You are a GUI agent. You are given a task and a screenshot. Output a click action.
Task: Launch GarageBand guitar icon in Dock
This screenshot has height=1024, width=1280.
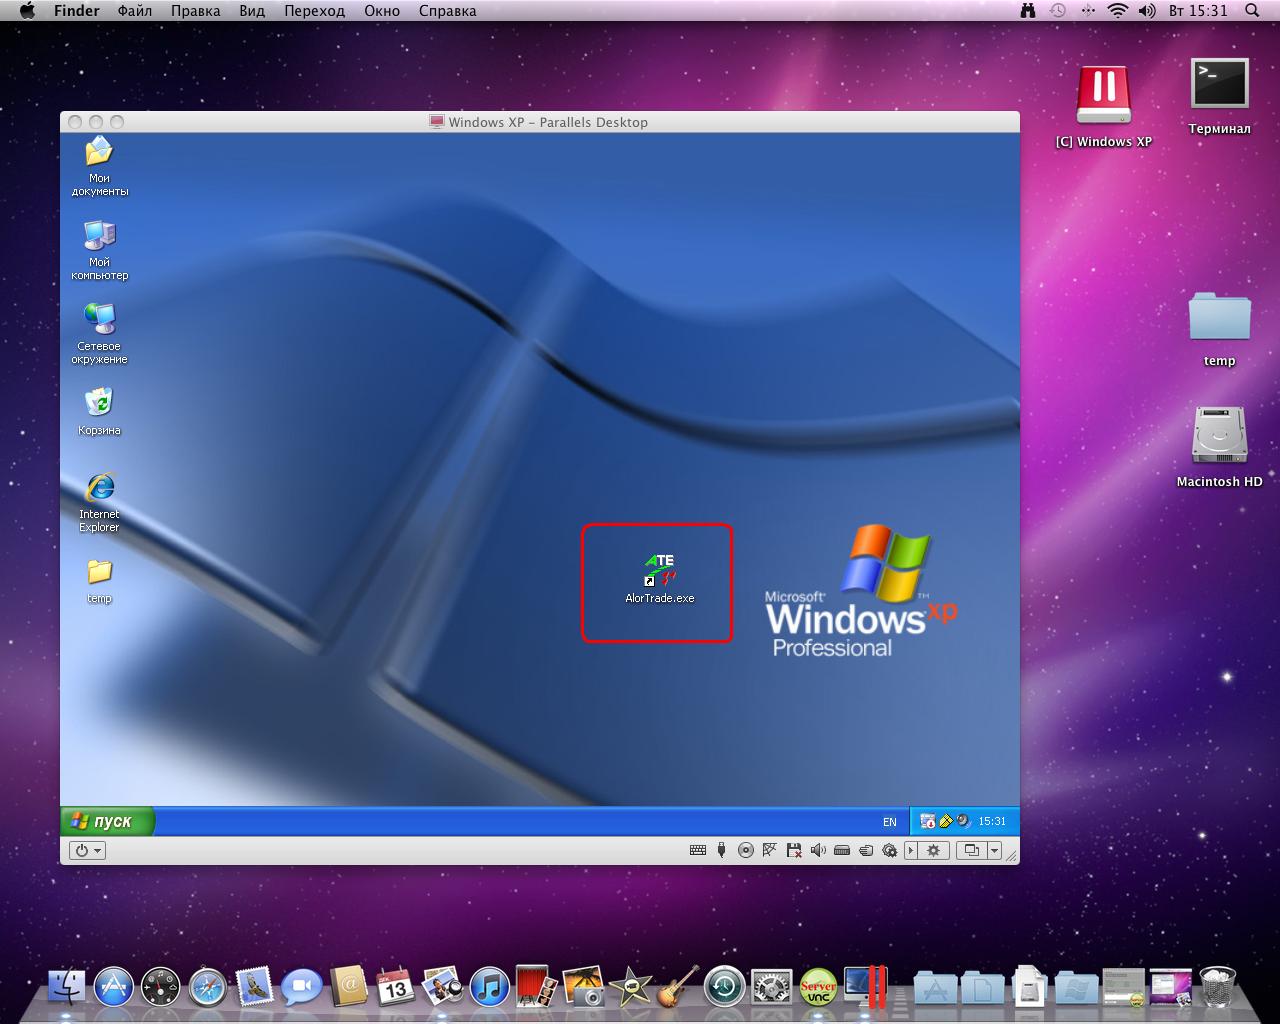click(678, 986)
